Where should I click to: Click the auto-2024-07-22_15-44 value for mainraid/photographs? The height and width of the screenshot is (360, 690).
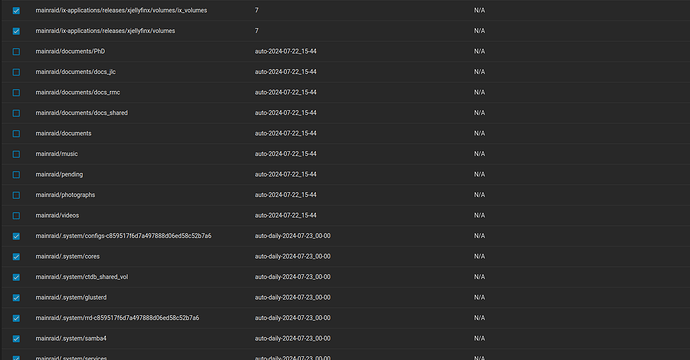click(286, 195)
